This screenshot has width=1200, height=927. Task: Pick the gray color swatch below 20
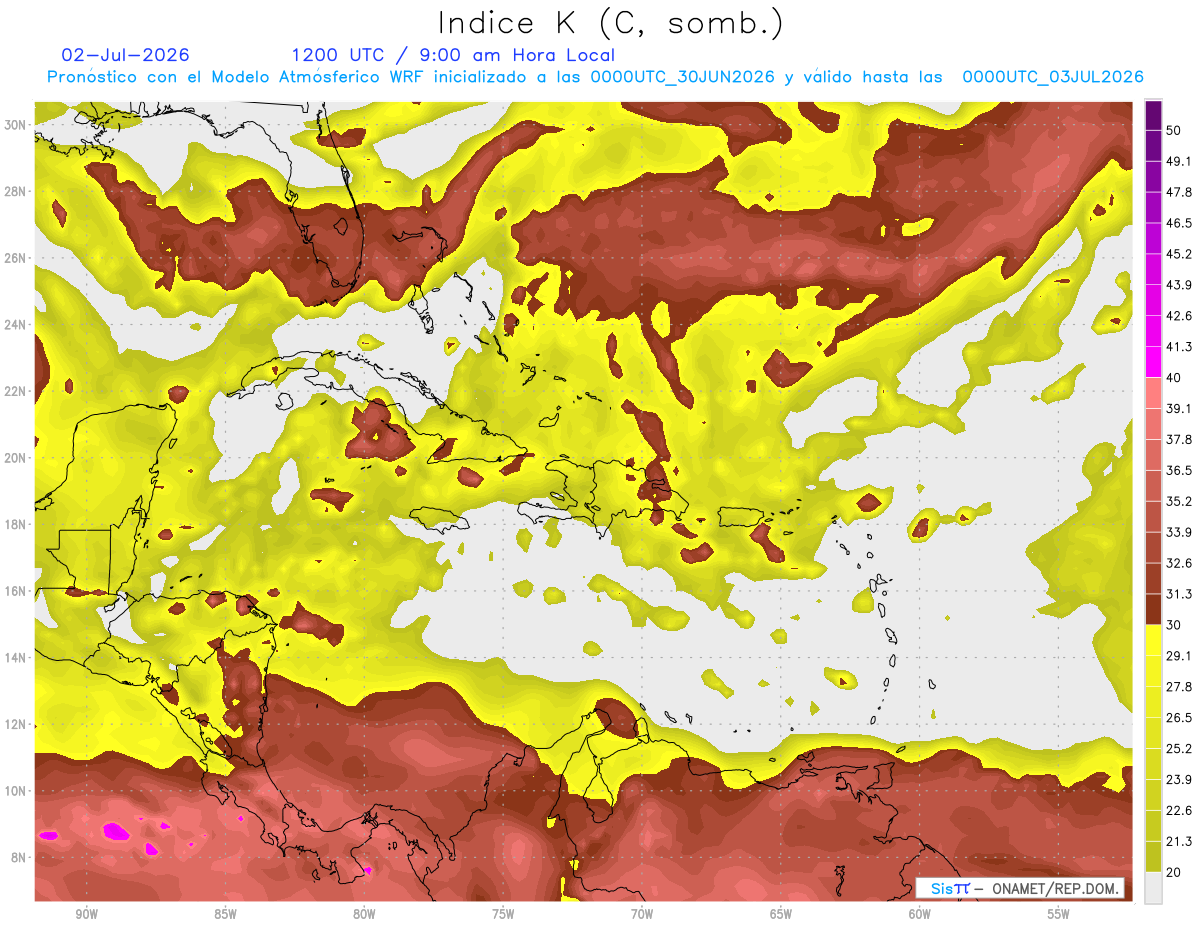pyautogui.click(x=1153, y=888)
